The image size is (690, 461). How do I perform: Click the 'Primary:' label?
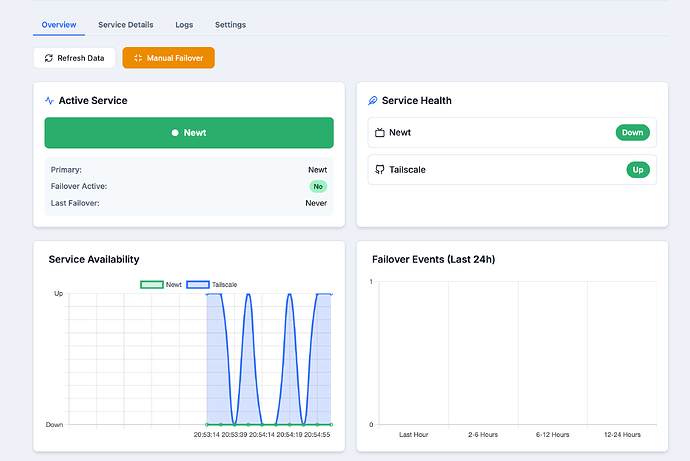coord(66,170)
